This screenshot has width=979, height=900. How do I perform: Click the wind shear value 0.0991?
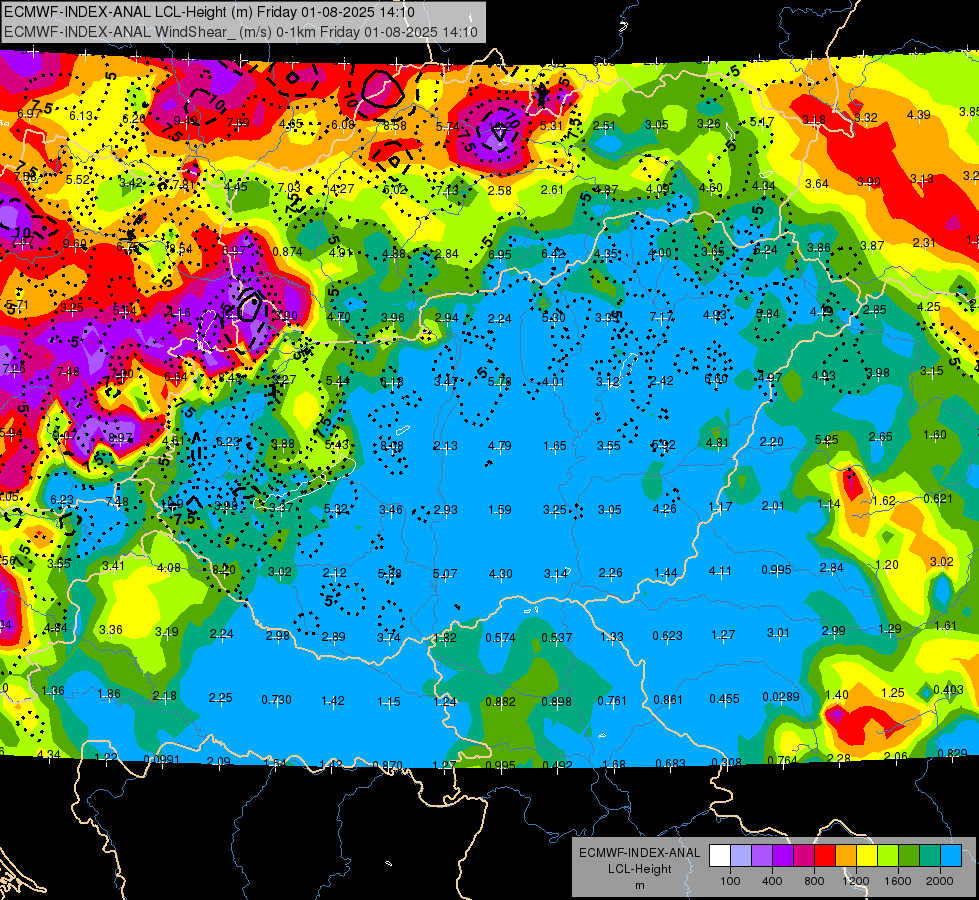[x=162, y=759]
